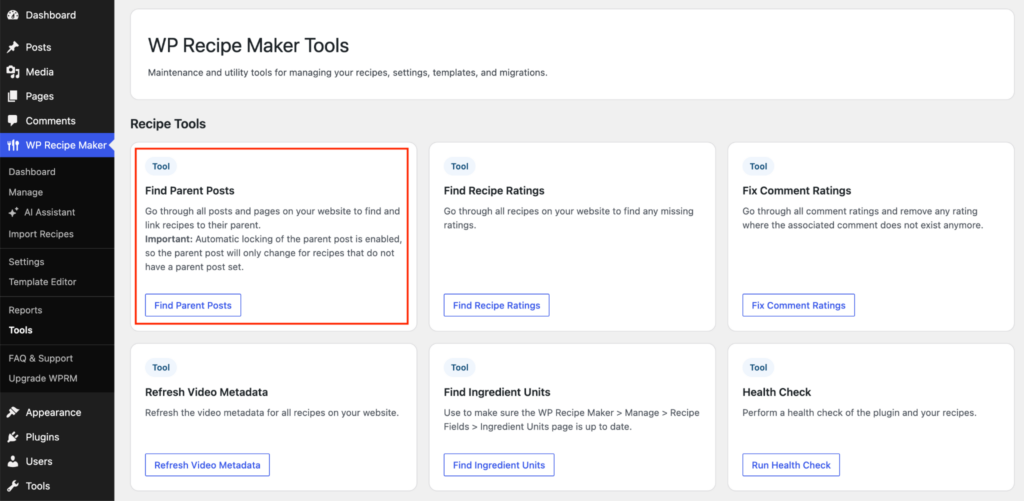
Task: Click the 'Maintenance and utility tools' description text
Action: (x=347, y=73)
